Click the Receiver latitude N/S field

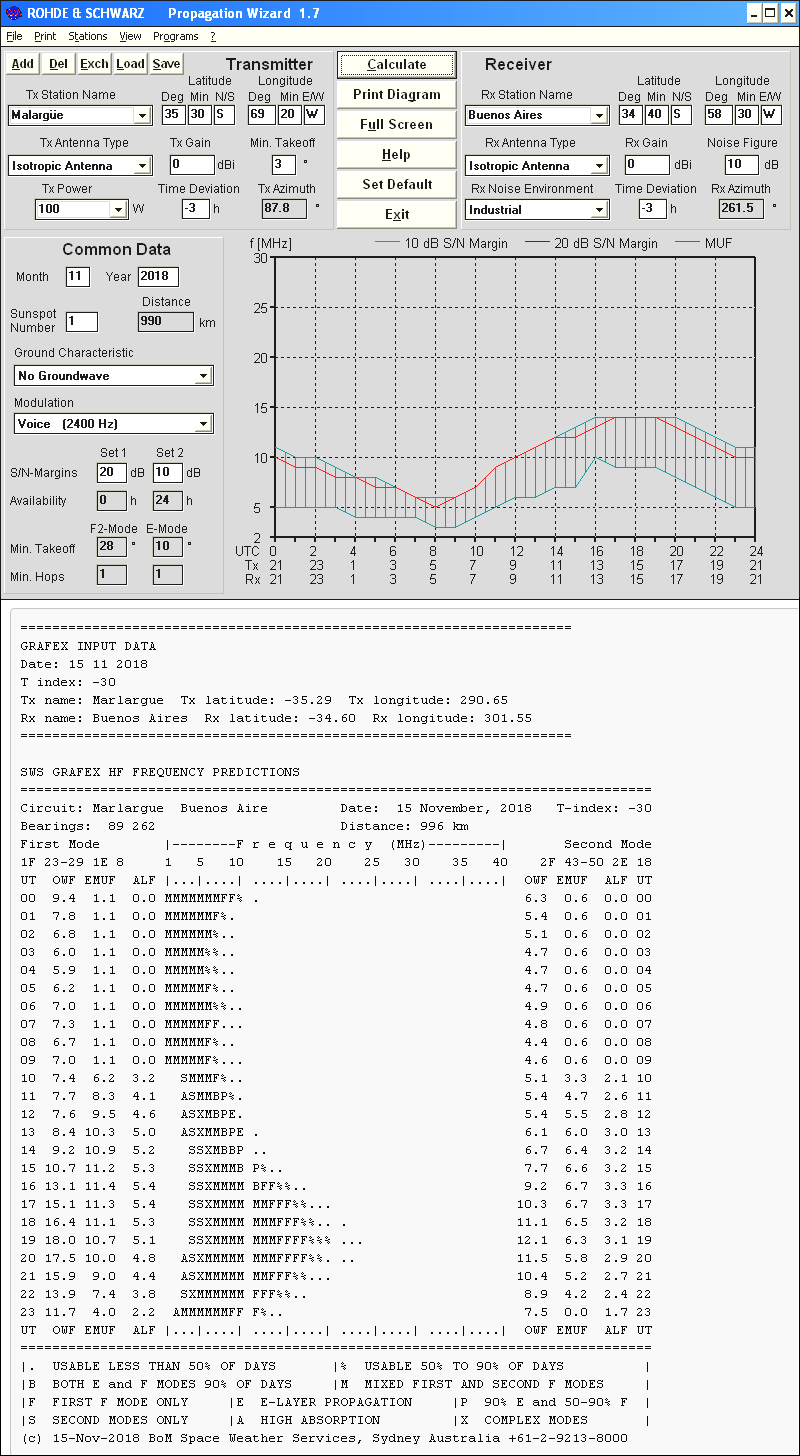click(681, 115)
